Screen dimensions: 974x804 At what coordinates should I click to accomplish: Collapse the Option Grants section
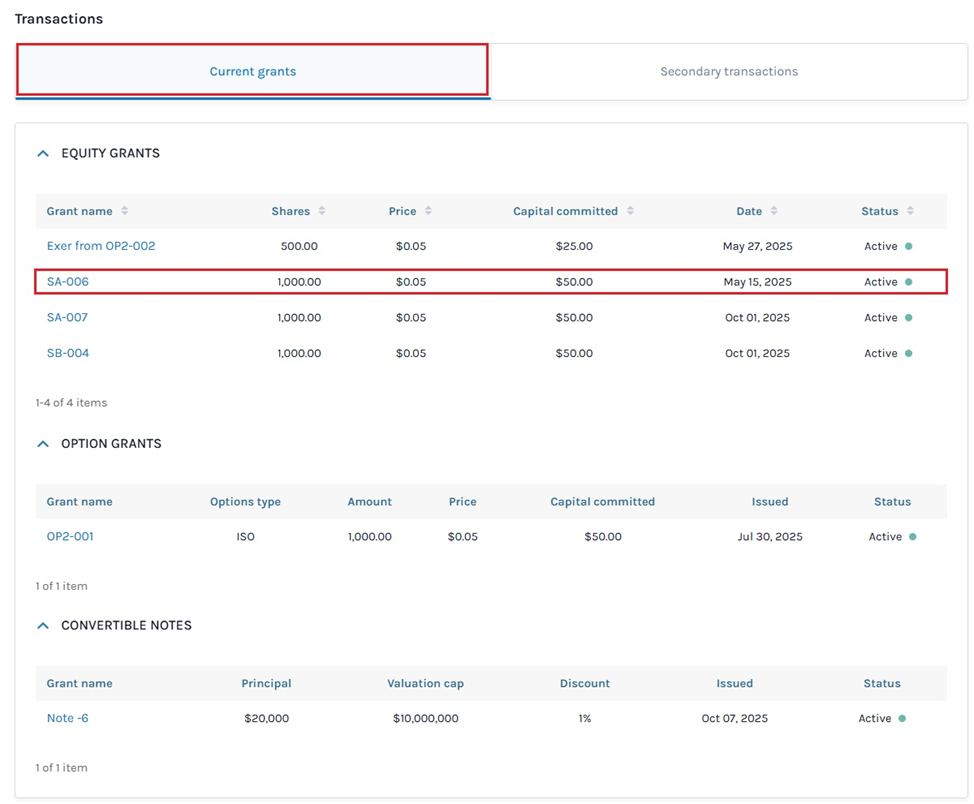coord(43,444)
